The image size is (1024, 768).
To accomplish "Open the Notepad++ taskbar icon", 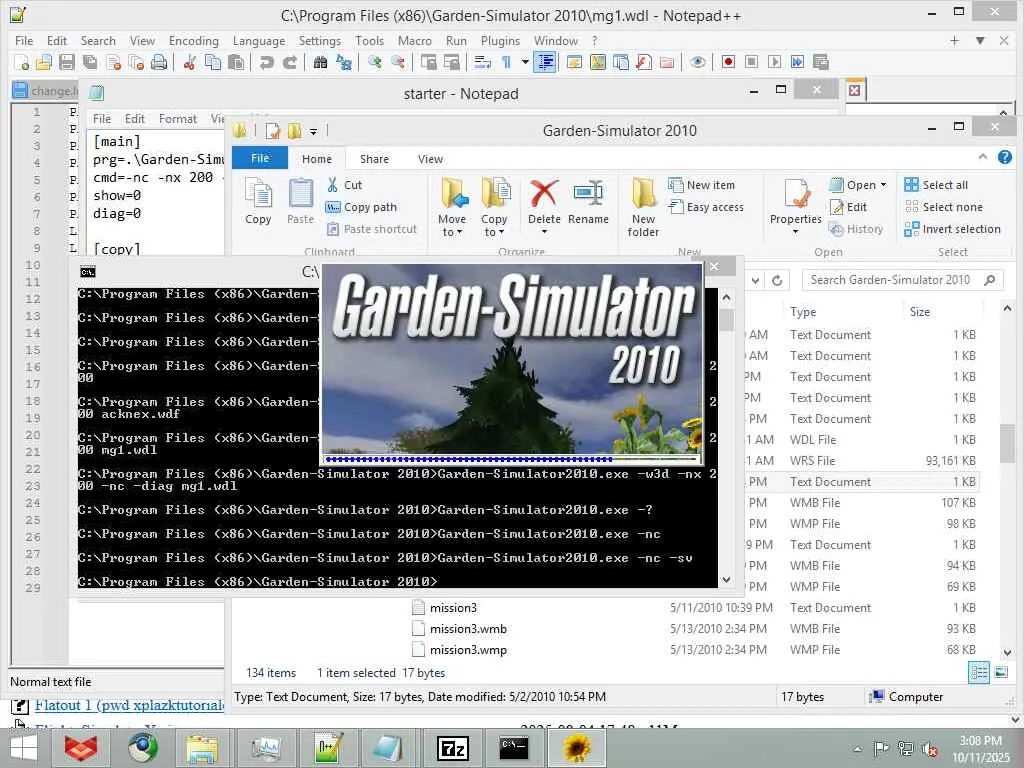I will [x=328, y=748].
